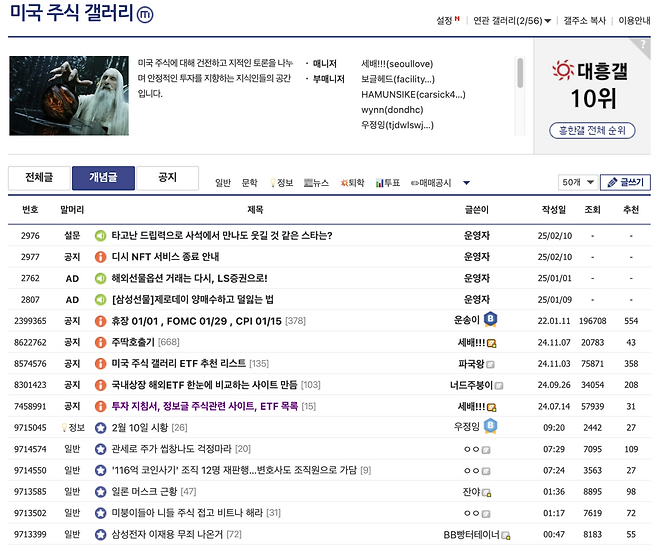This screenshot has width=658, height=545.
Task: Click the blue star icon on 2월 10일 시황
Action: click(100, 428)
